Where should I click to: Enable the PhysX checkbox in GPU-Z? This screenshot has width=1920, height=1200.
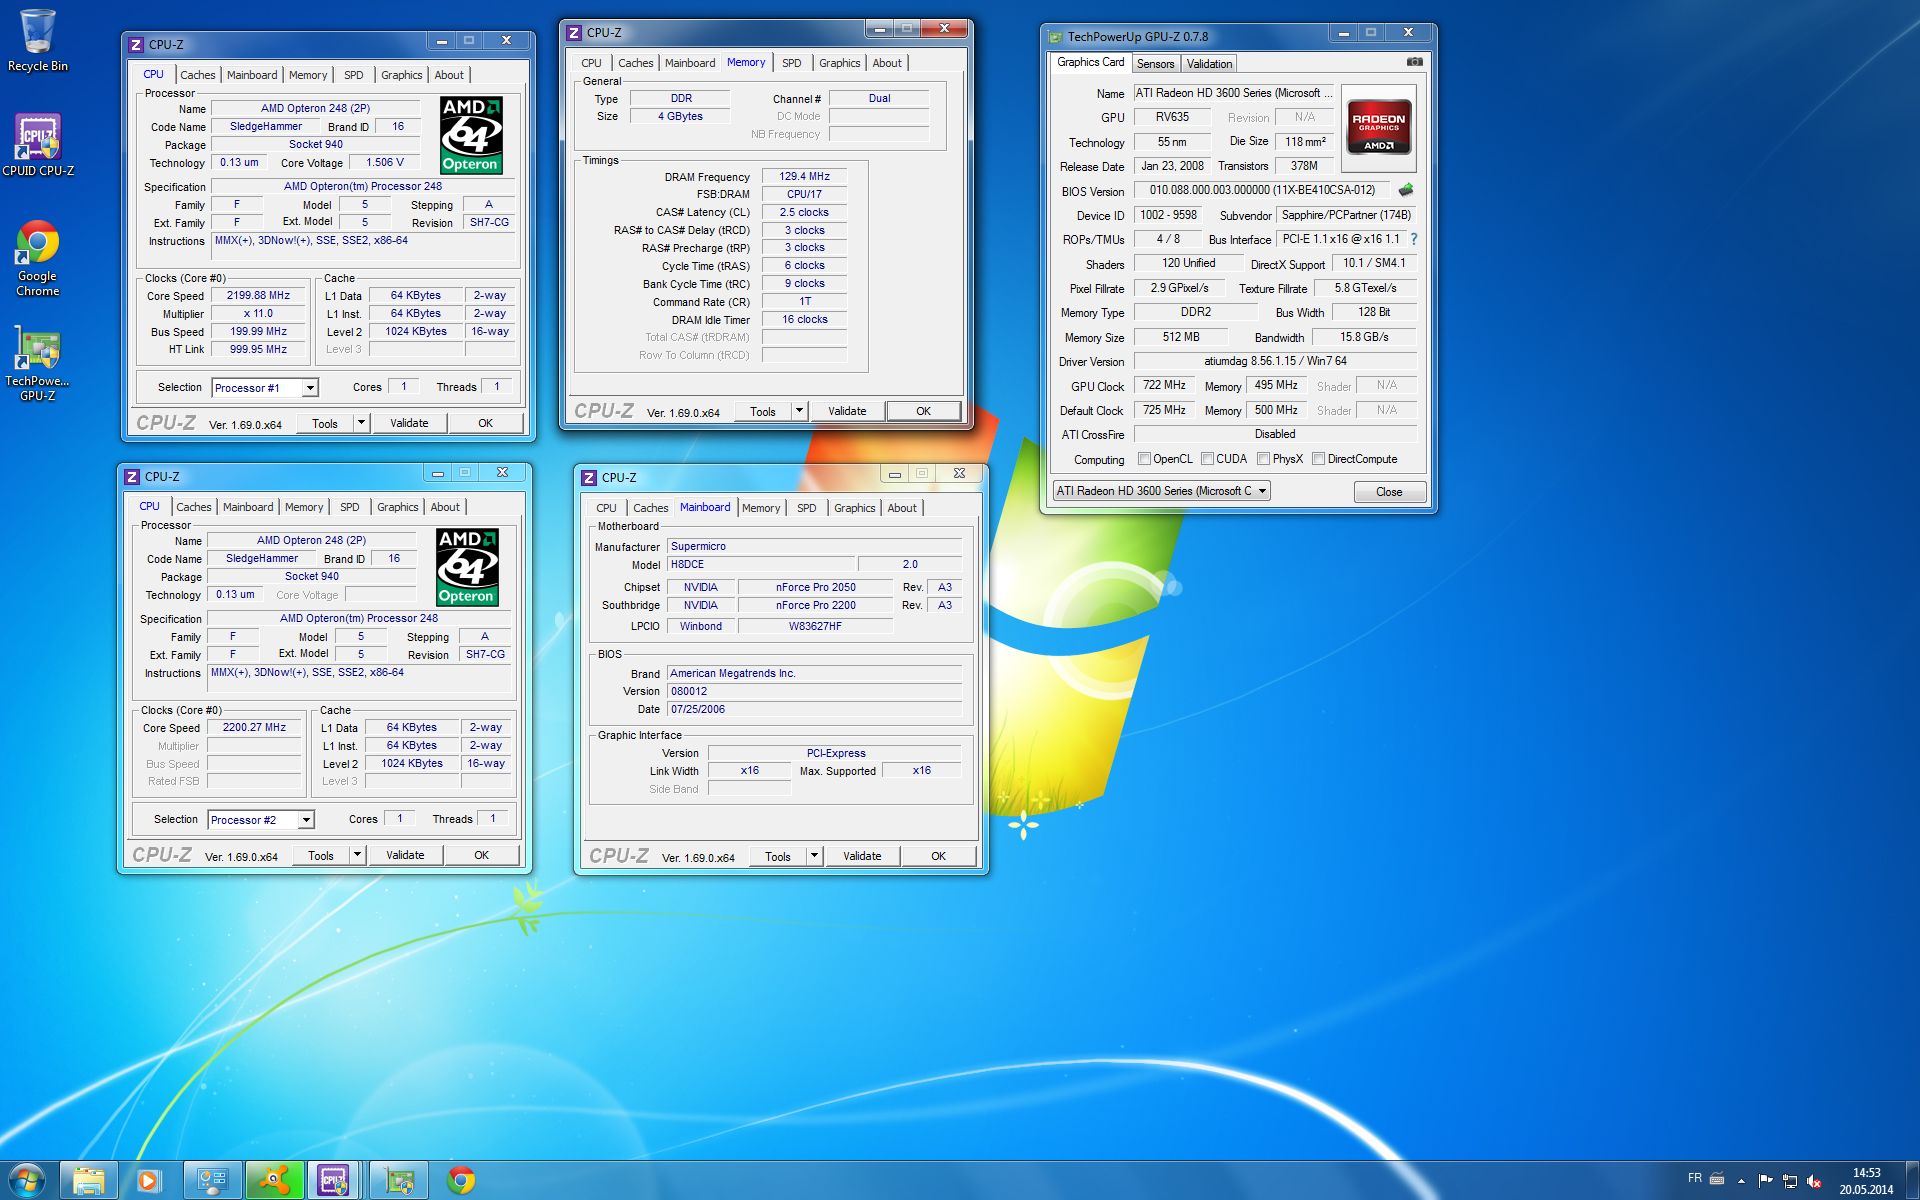click(x=1264, y=459)
